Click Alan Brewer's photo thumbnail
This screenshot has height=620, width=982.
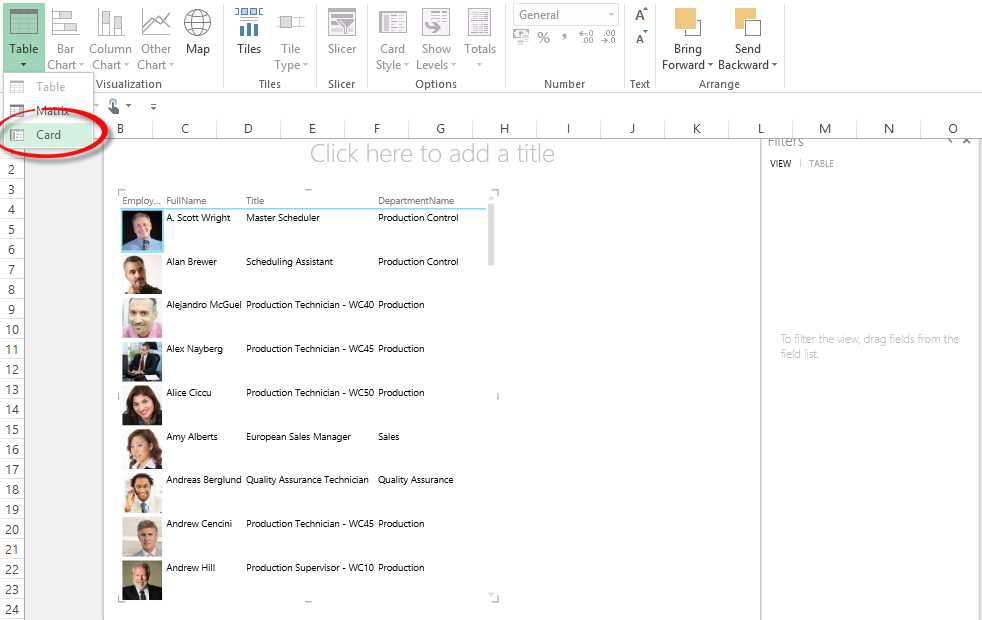tap(141, 273)
